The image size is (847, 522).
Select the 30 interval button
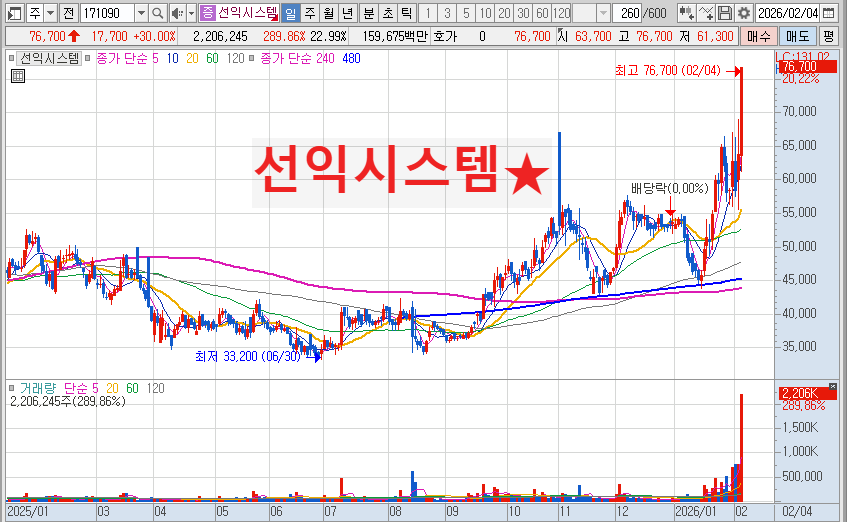(x=523, y=13)
